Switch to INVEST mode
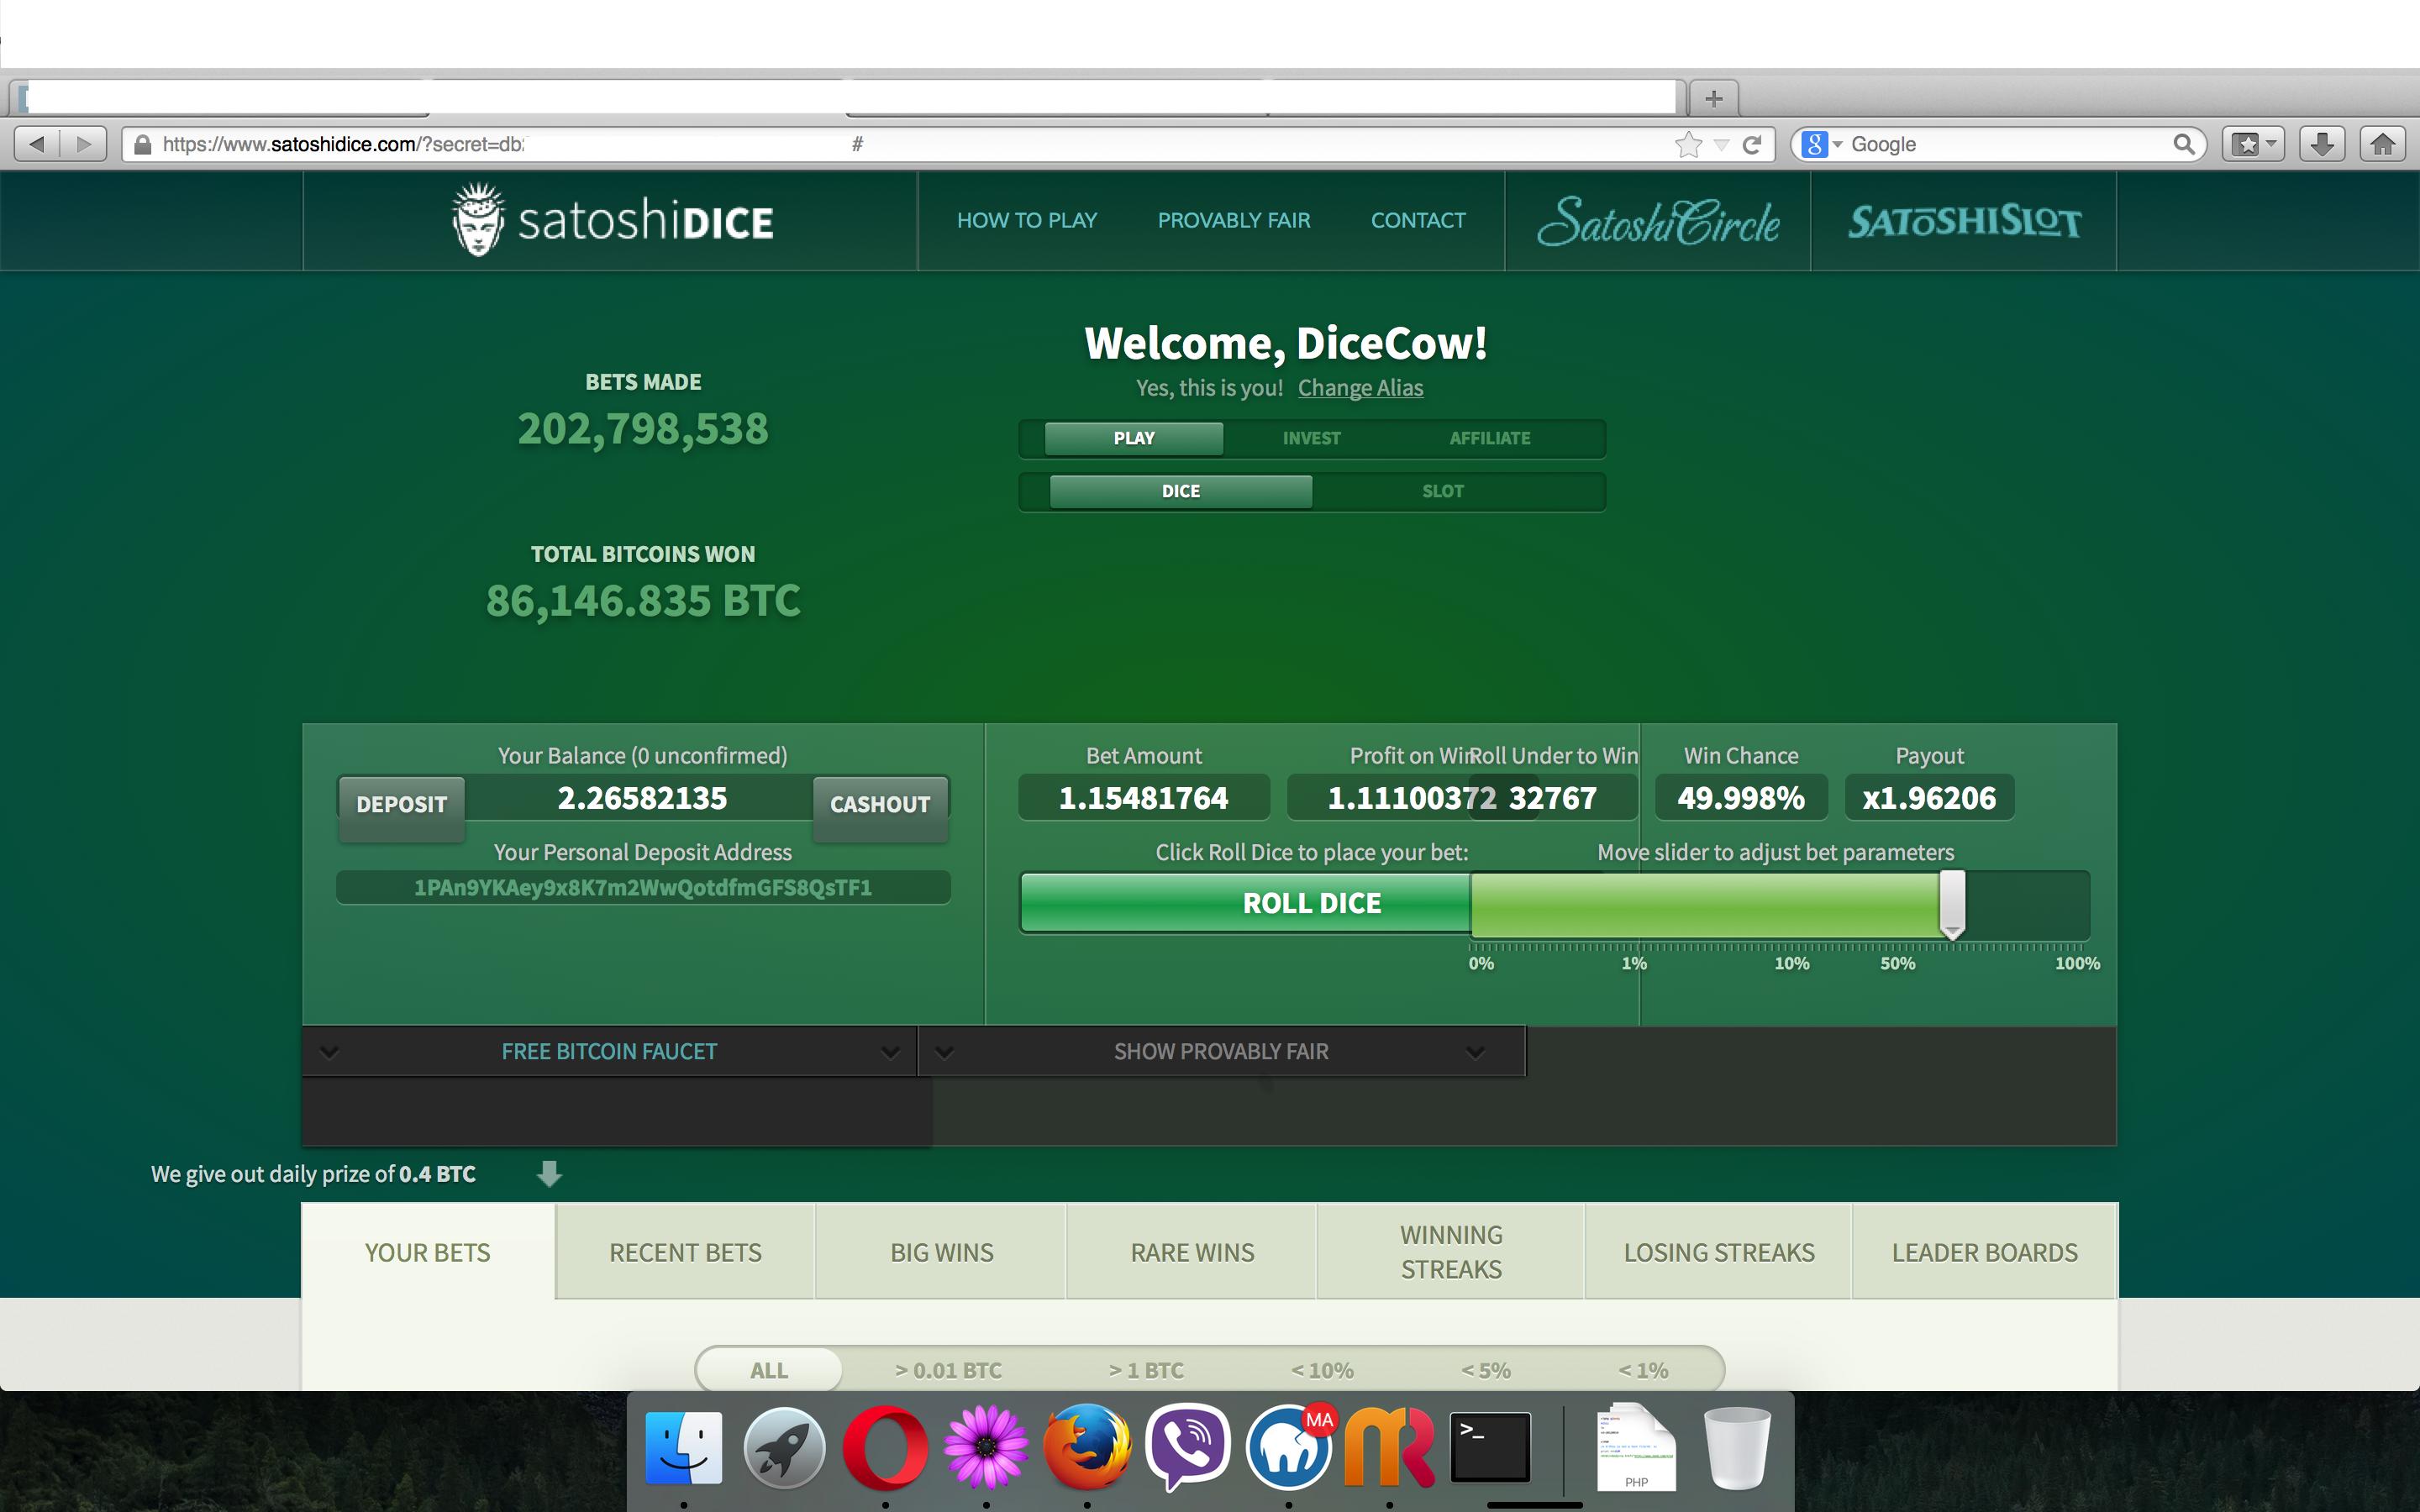2420x1512 pixels. coord(1311,438)
